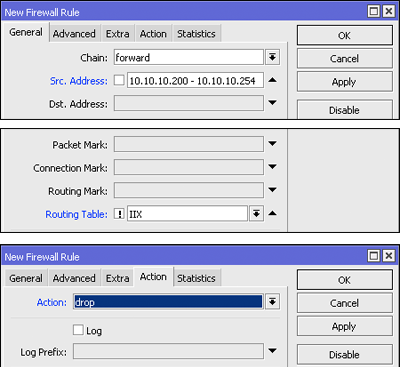Click the Log Prefix field
Screen dimensions: 400x367
[x=168, y=351]
